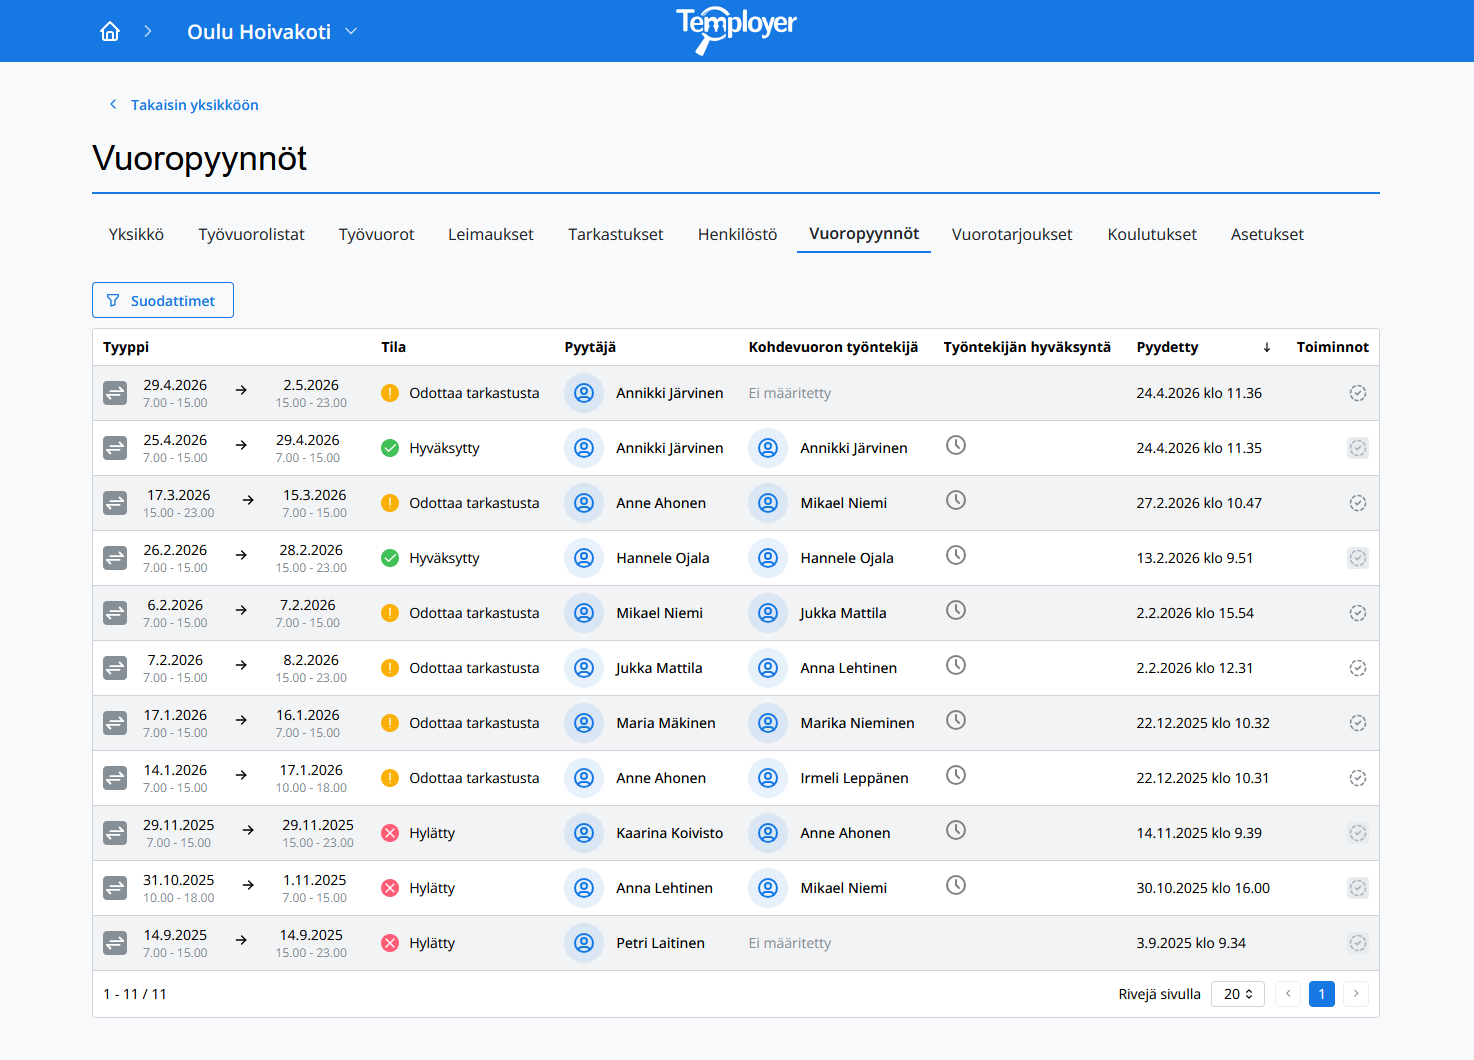Switch to Yksikkö tab
This screenshot has height=1060, width=1474.
click(136, 234)
